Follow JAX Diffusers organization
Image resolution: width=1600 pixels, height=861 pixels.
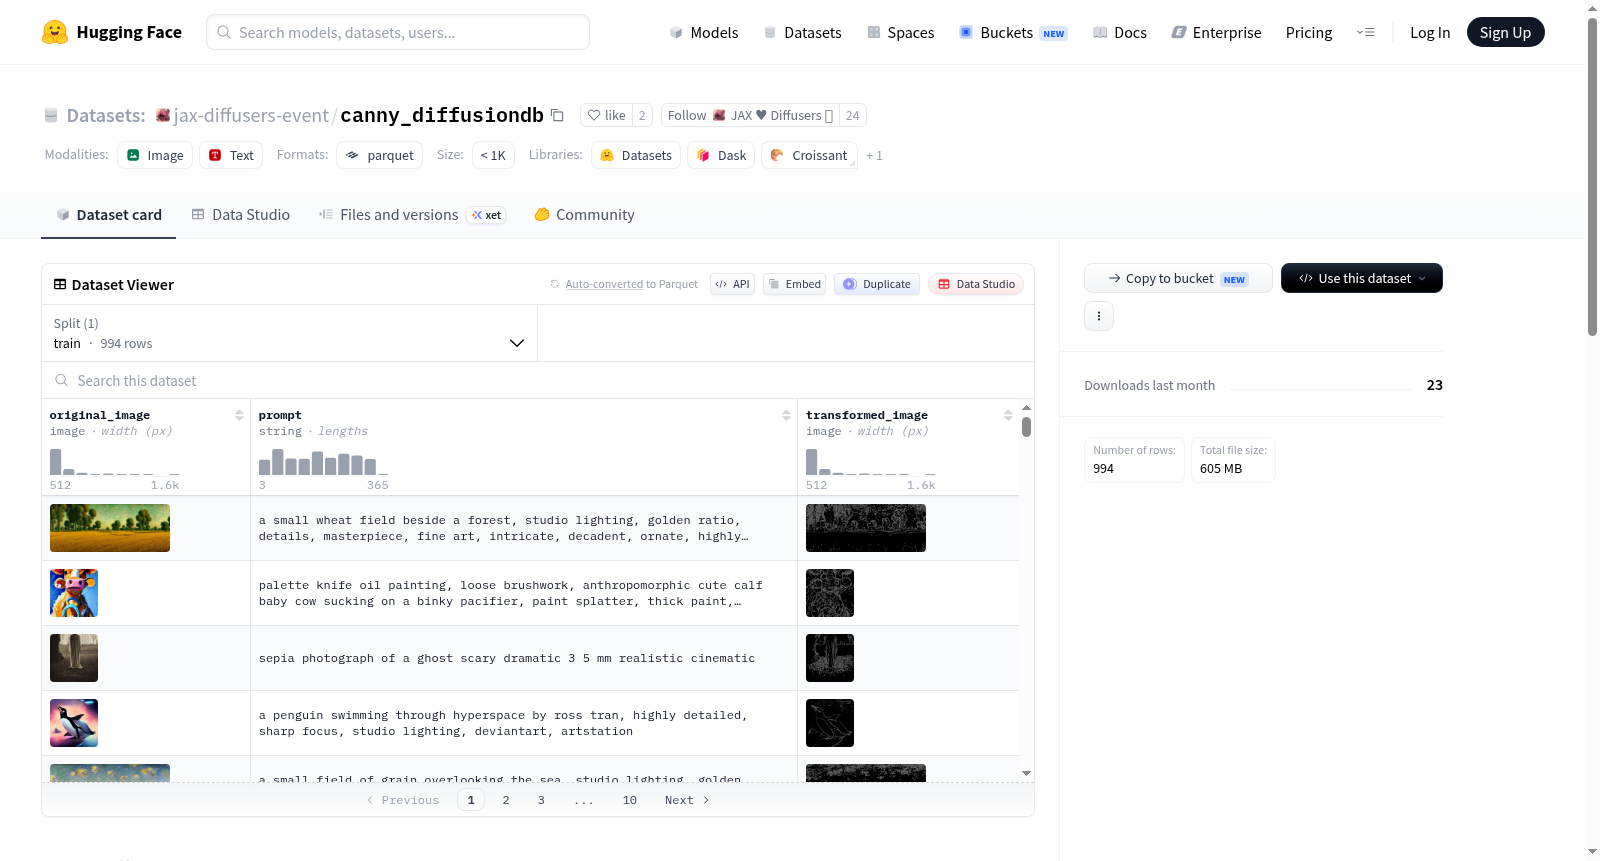tap(750, 115)
